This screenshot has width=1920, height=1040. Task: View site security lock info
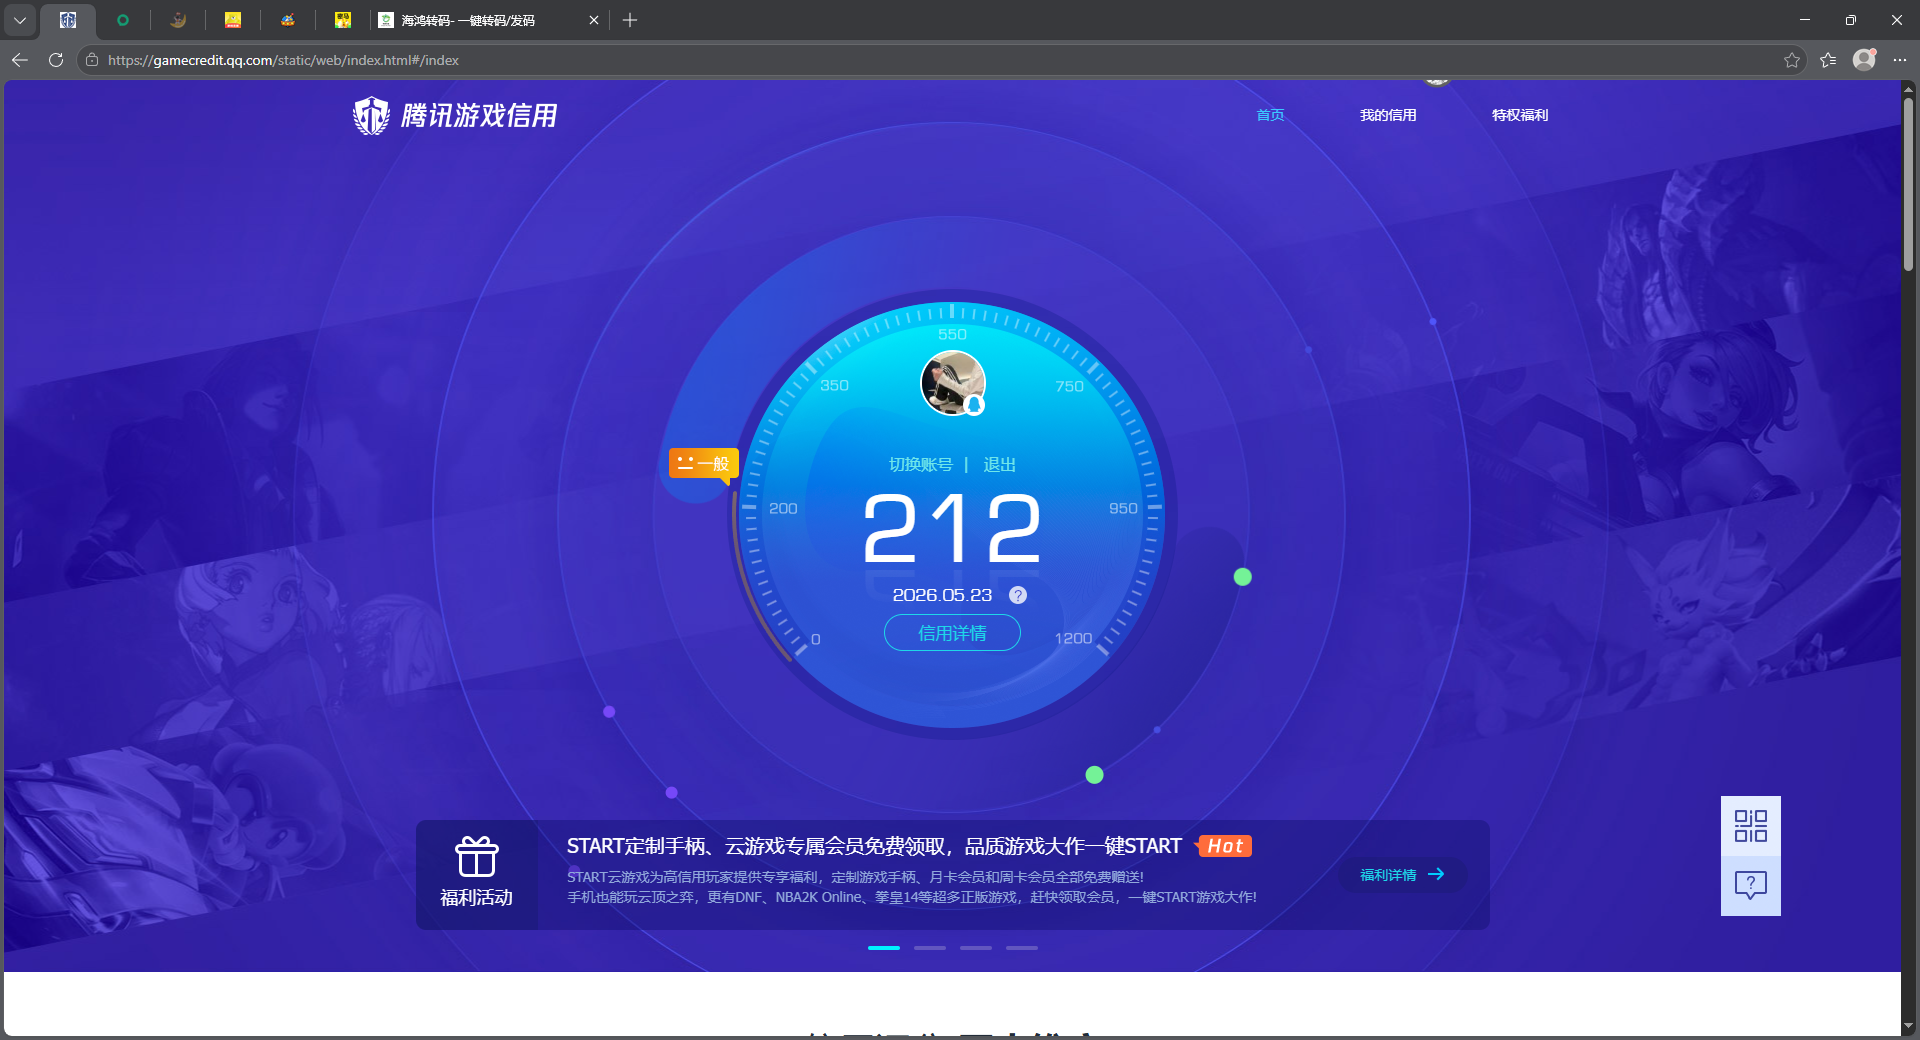pyautogui.click(x=92, y=60)
